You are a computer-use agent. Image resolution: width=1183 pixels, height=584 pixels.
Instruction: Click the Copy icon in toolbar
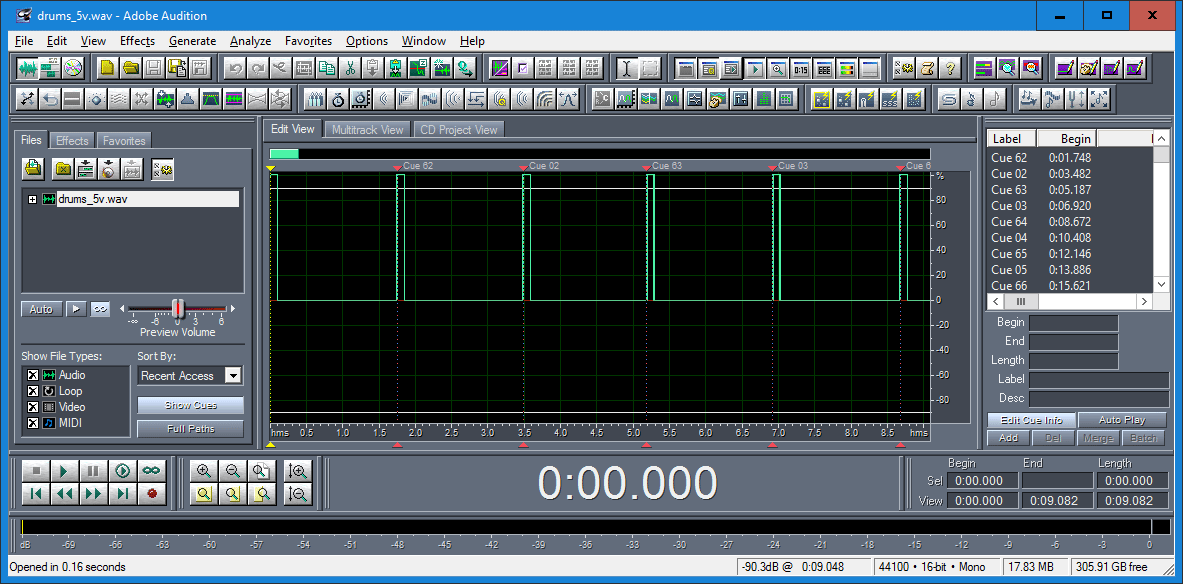[327, 69]
